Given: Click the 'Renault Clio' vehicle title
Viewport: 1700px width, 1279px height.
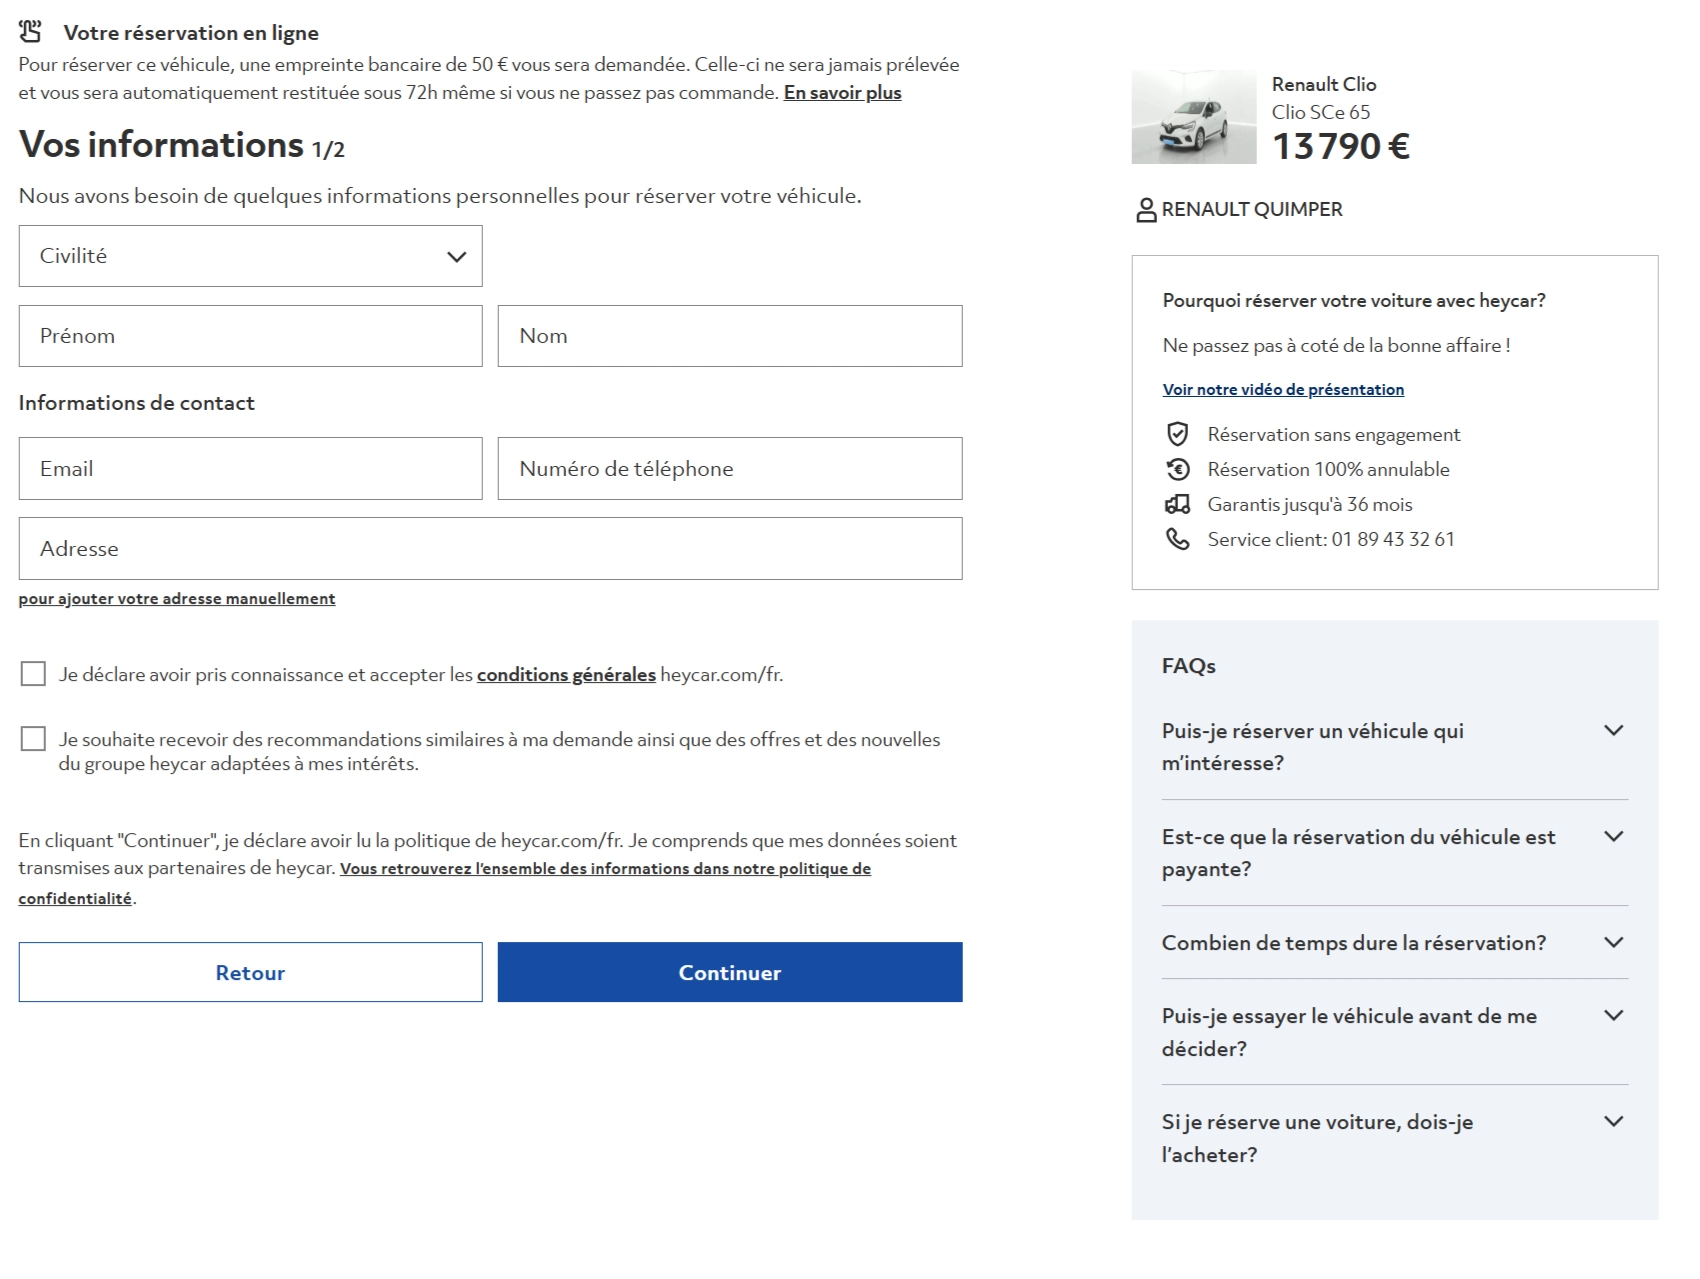Looking at the screenshot, I should [x=1324, y=84].
